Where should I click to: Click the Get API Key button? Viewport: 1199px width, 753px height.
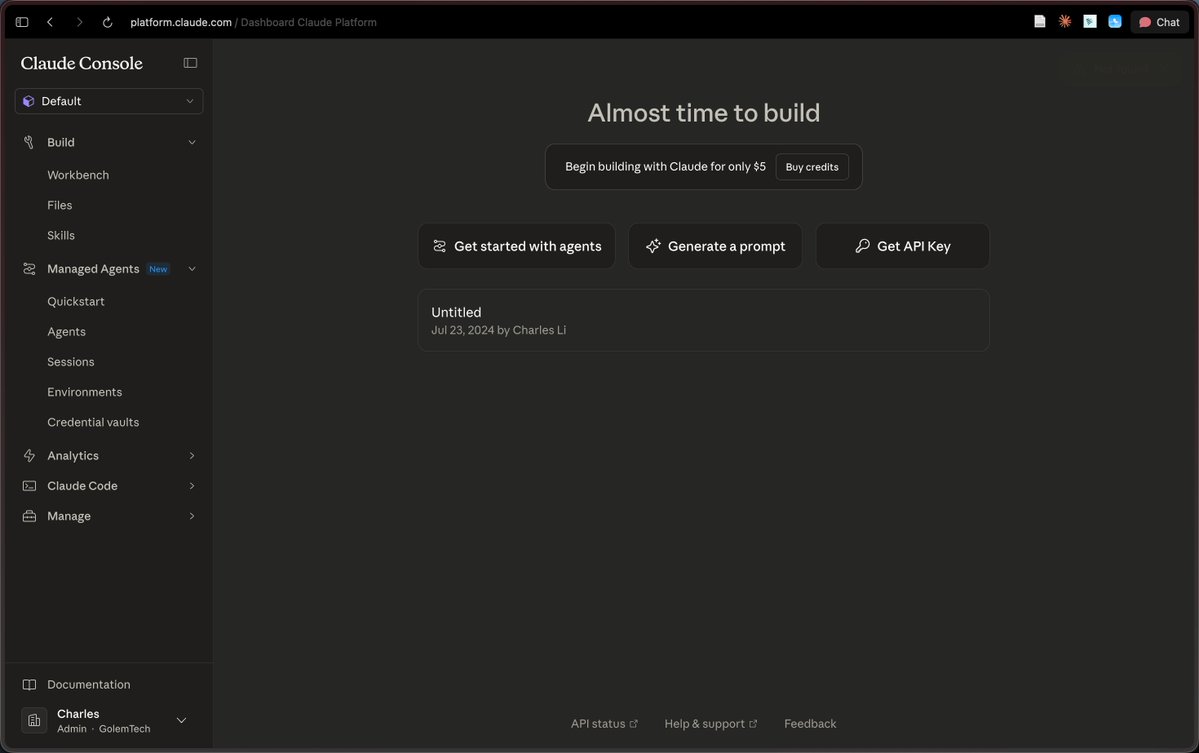pos(903,246)
